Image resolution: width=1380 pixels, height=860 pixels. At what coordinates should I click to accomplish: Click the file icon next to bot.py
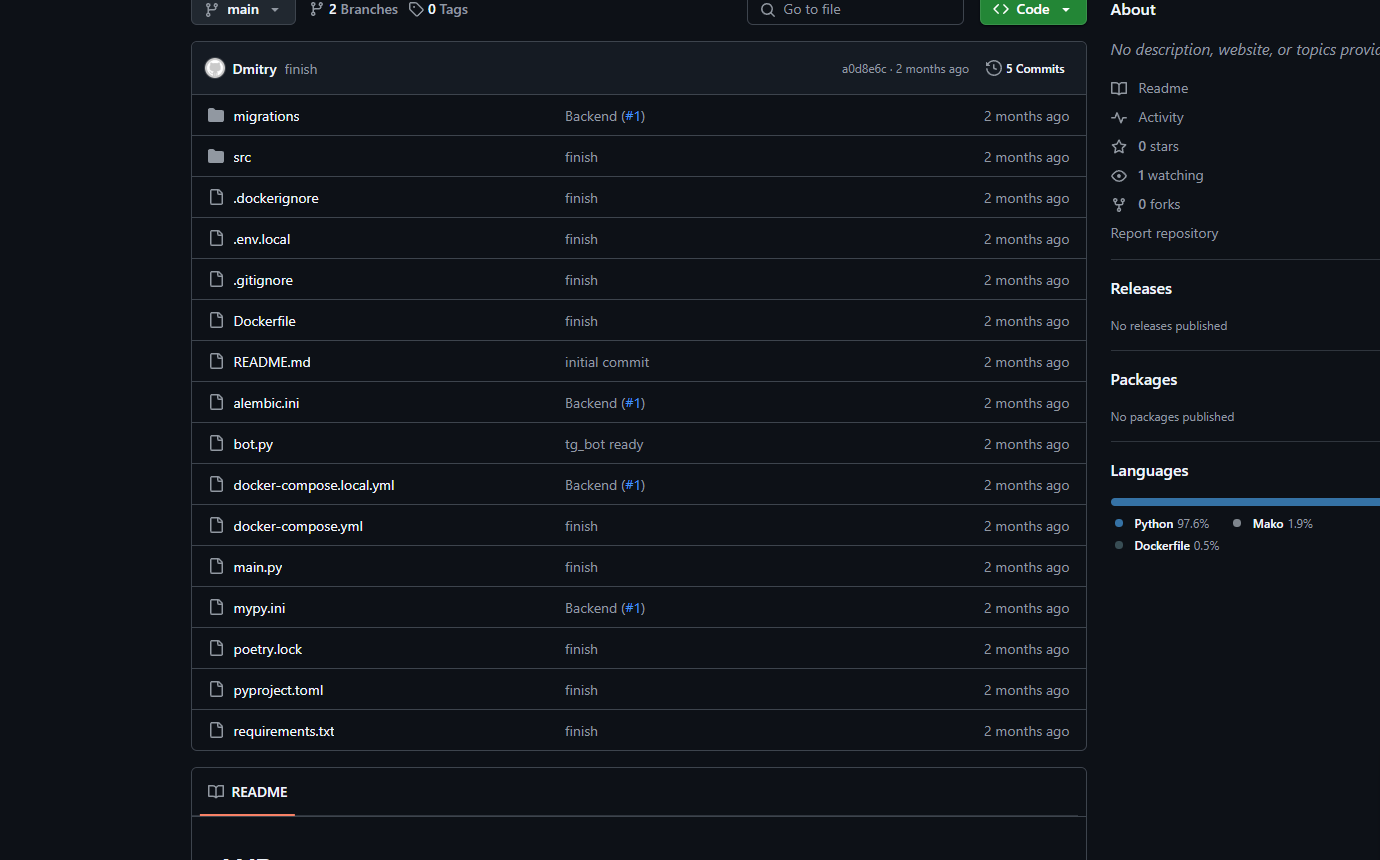216,444
